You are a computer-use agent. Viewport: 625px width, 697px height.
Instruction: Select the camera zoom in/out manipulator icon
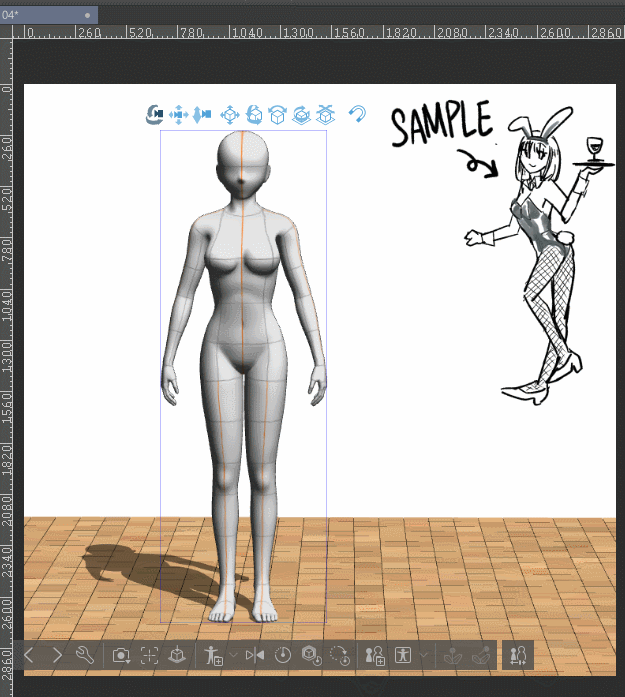[202, 115]
